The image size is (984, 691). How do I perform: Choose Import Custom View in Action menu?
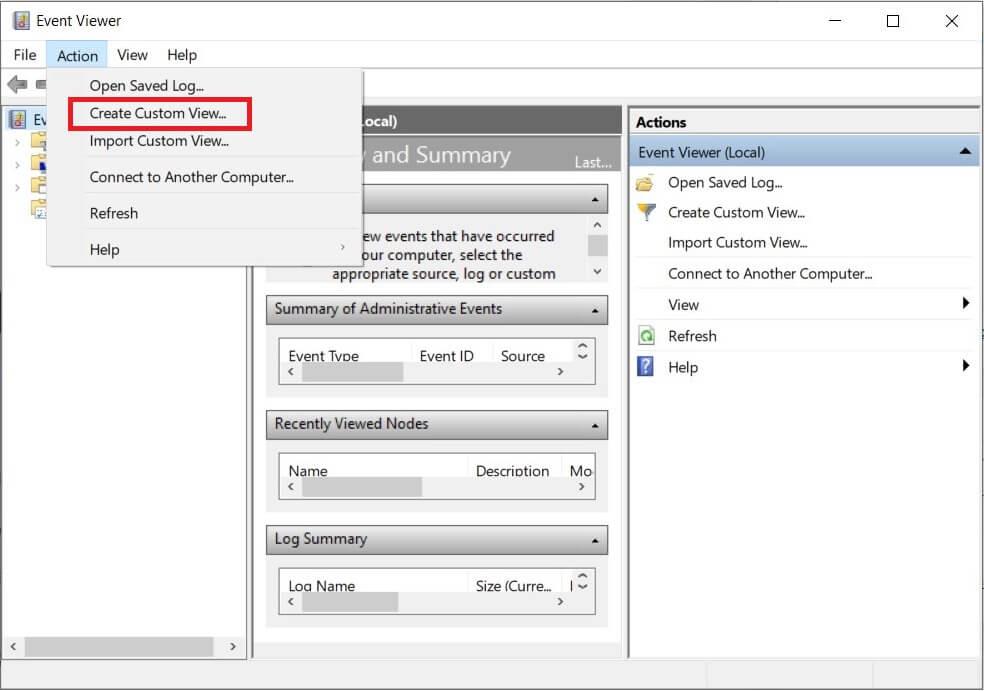tap(205, 141)
